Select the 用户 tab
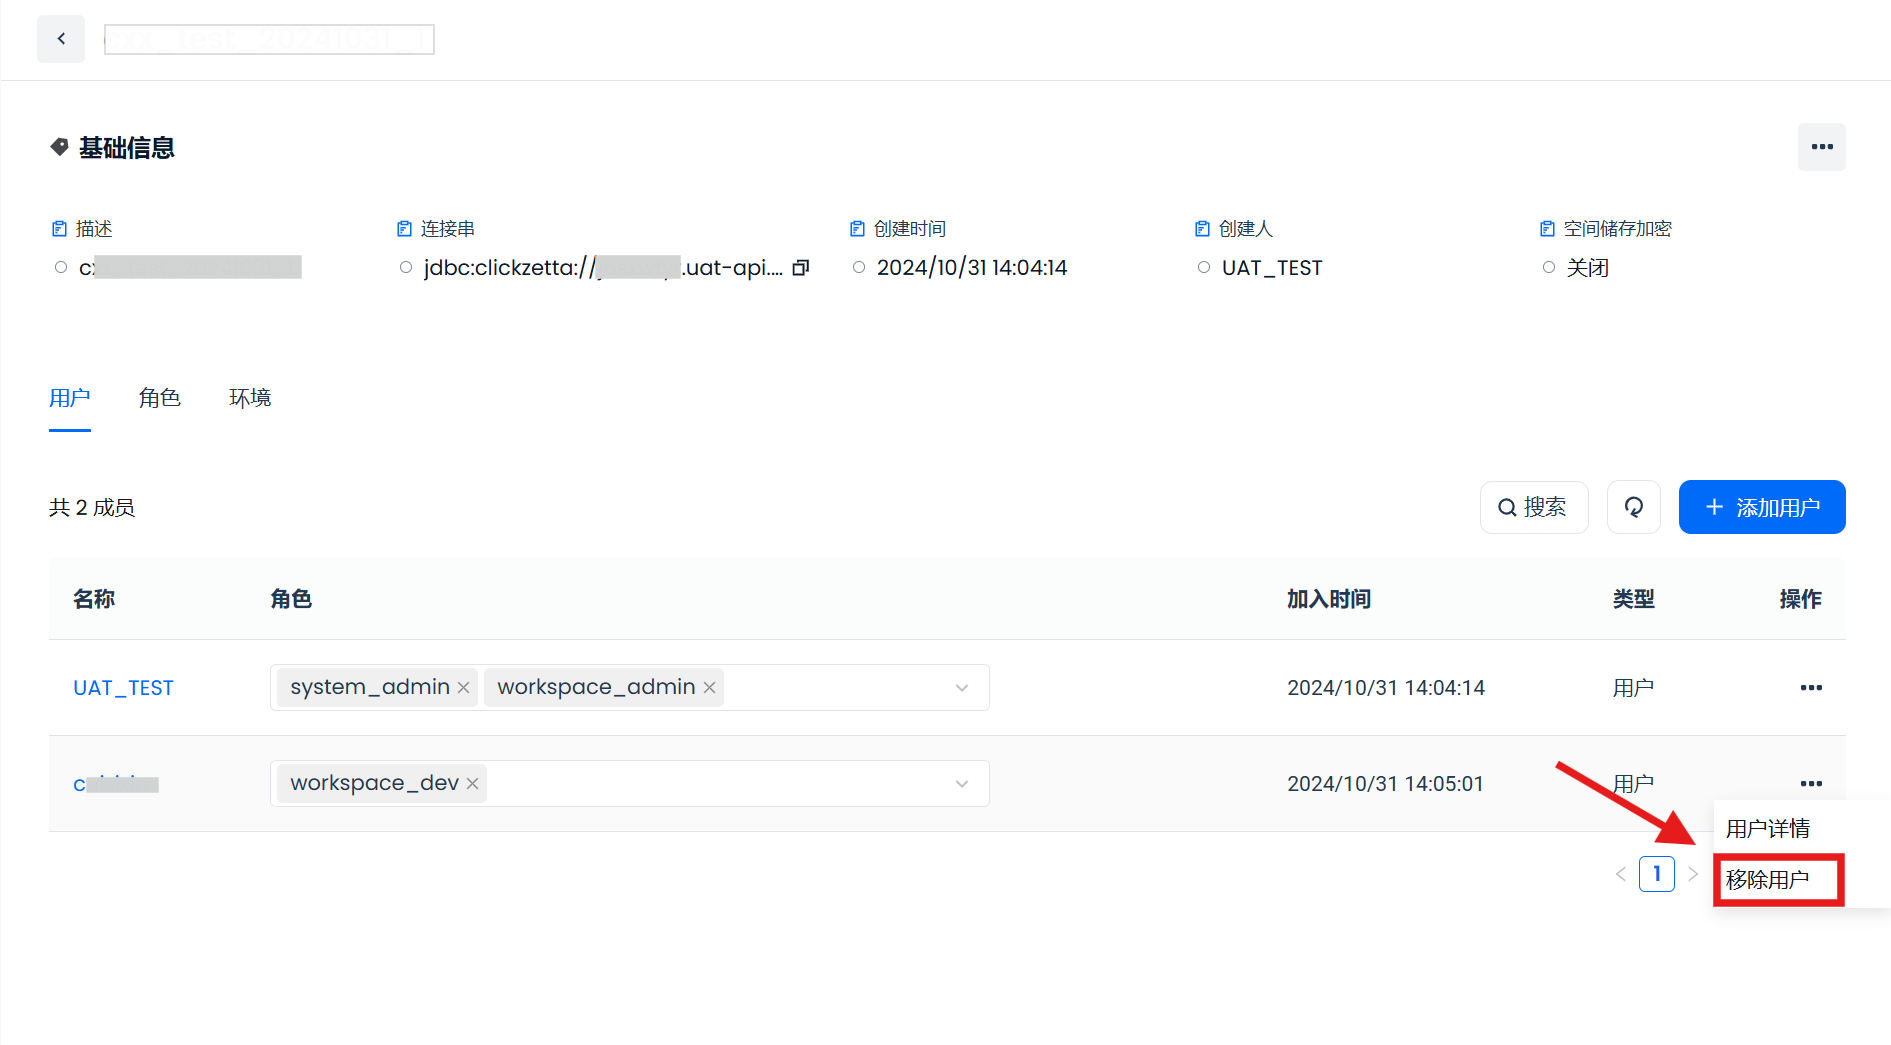 70,398
